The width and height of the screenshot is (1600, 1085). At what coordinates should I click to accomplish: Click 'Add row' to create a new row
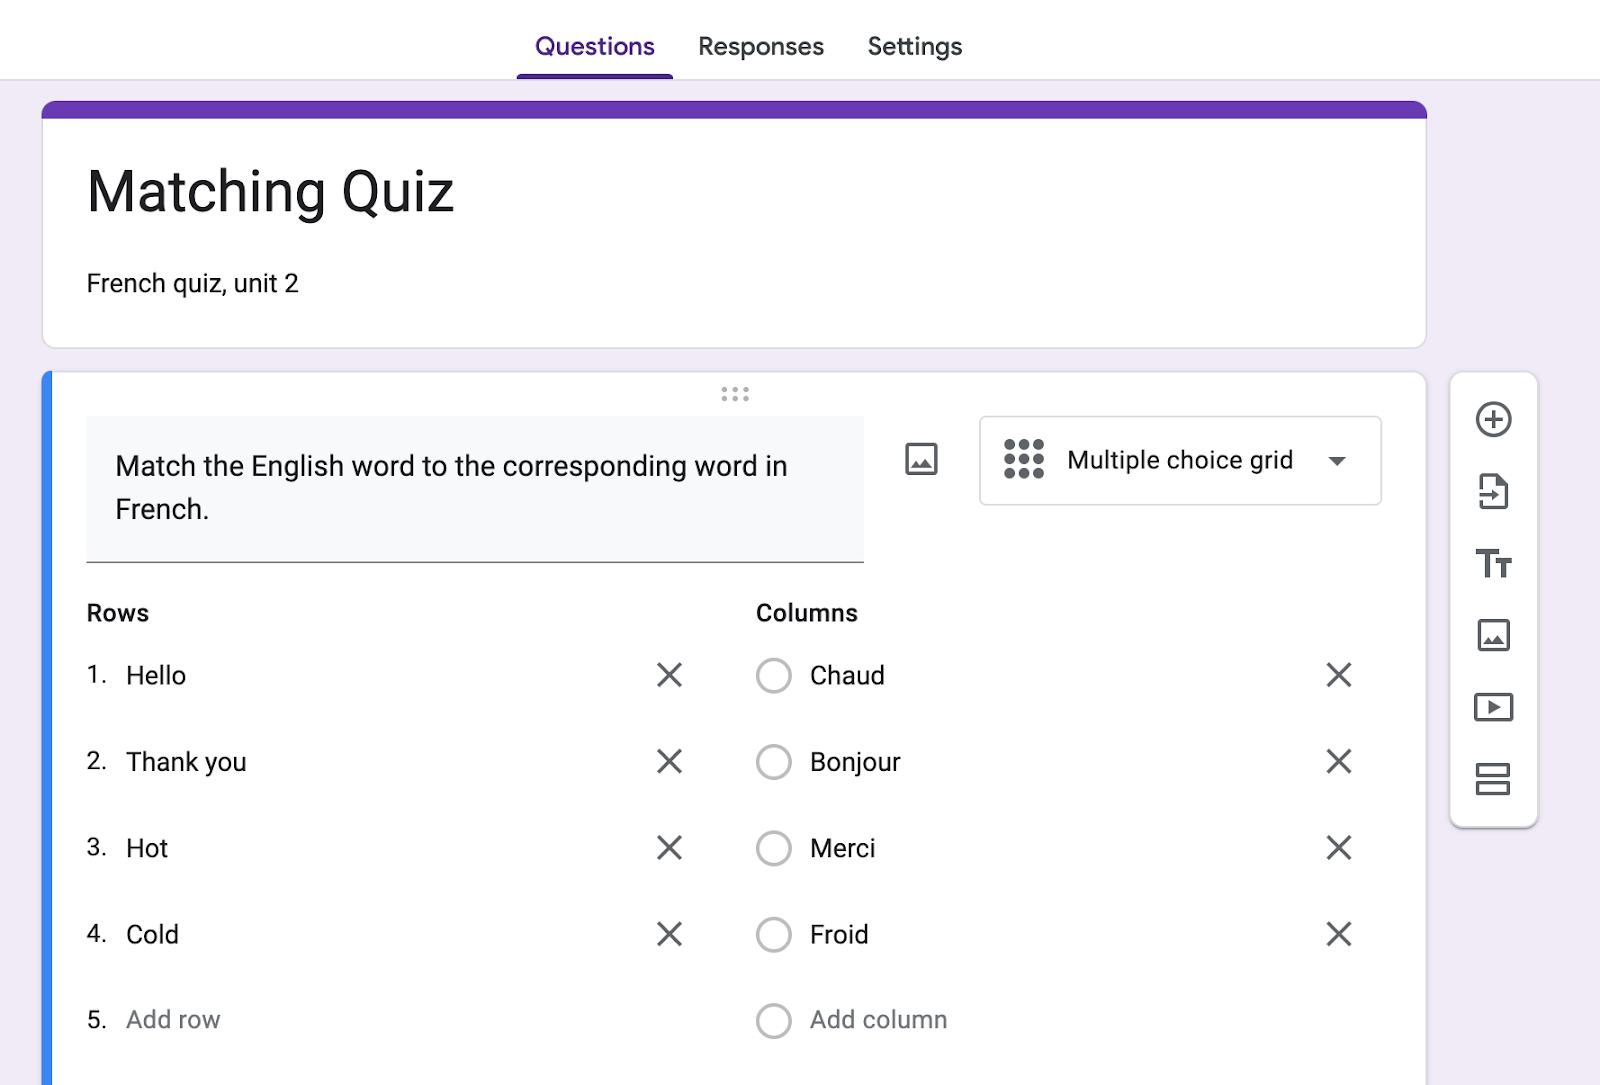(x=173, y=1020)
